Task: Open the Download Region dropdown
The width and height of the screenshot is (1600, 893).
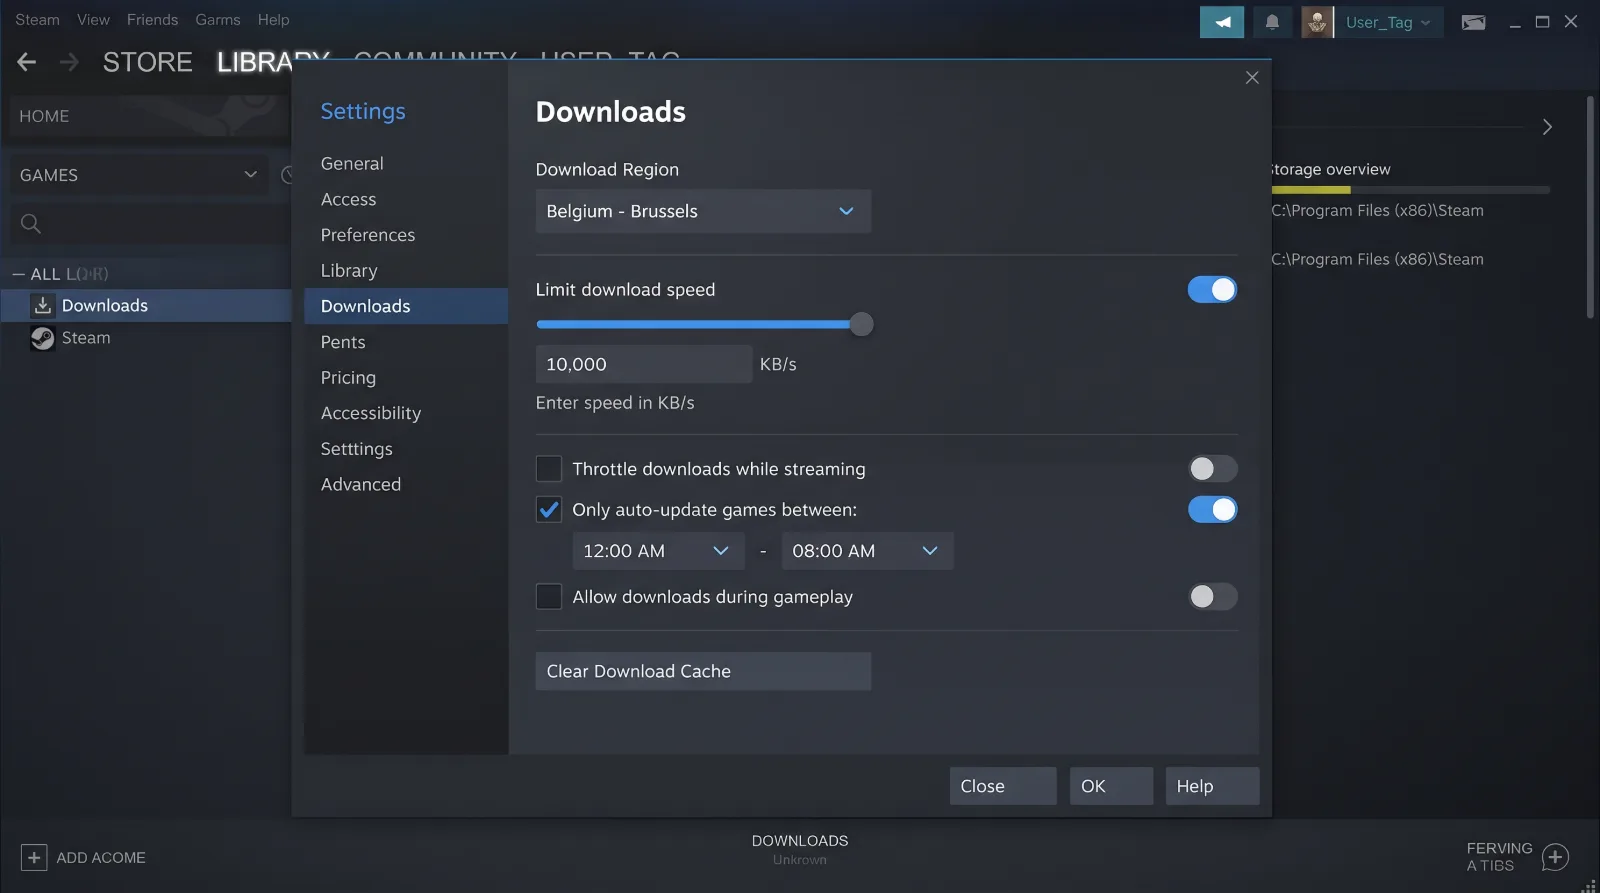Action: [703, 212]
